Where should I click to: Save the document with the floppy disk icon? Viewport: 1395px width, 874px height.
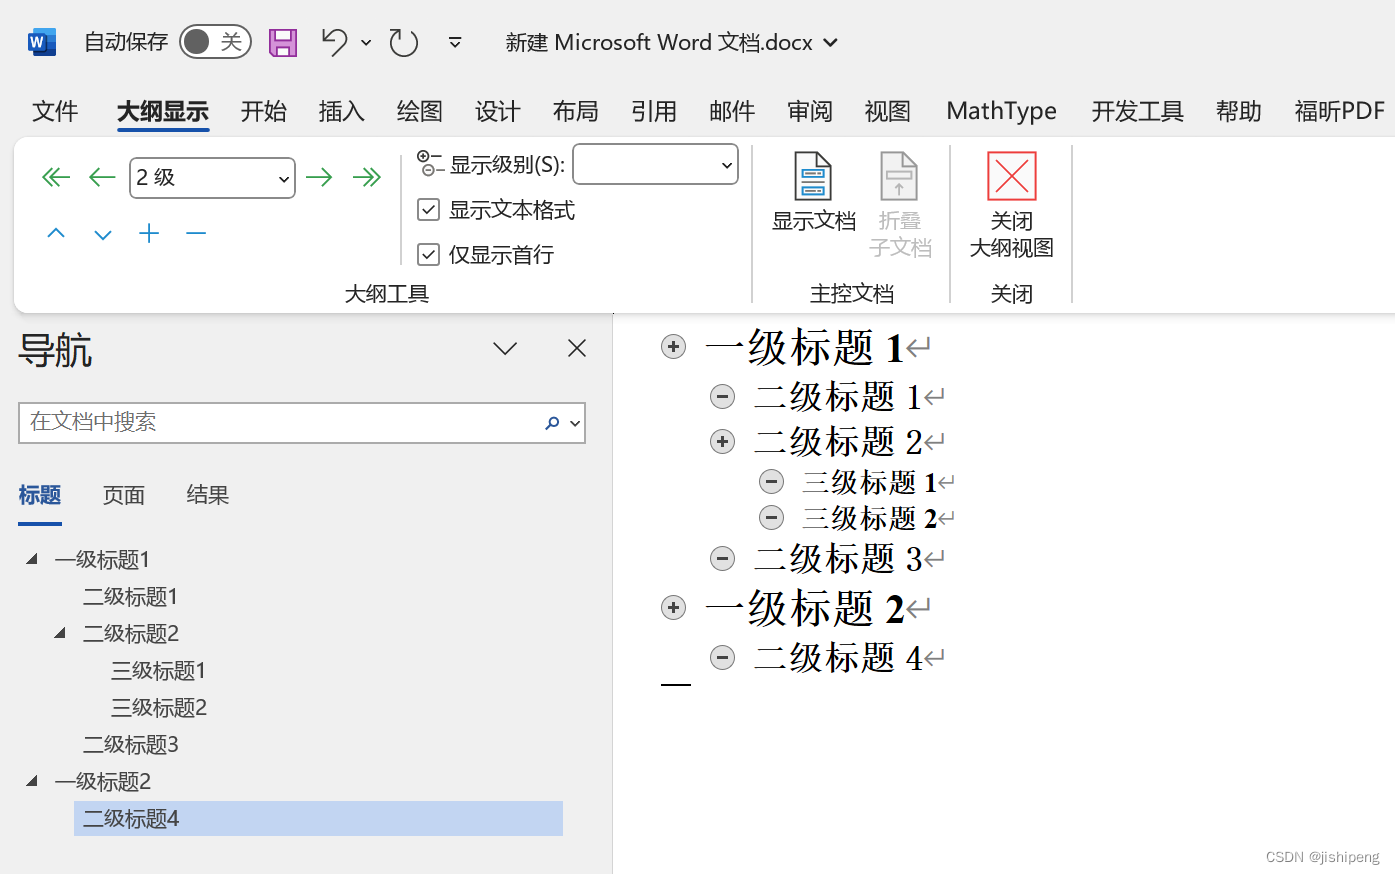[x=283, y=42]
